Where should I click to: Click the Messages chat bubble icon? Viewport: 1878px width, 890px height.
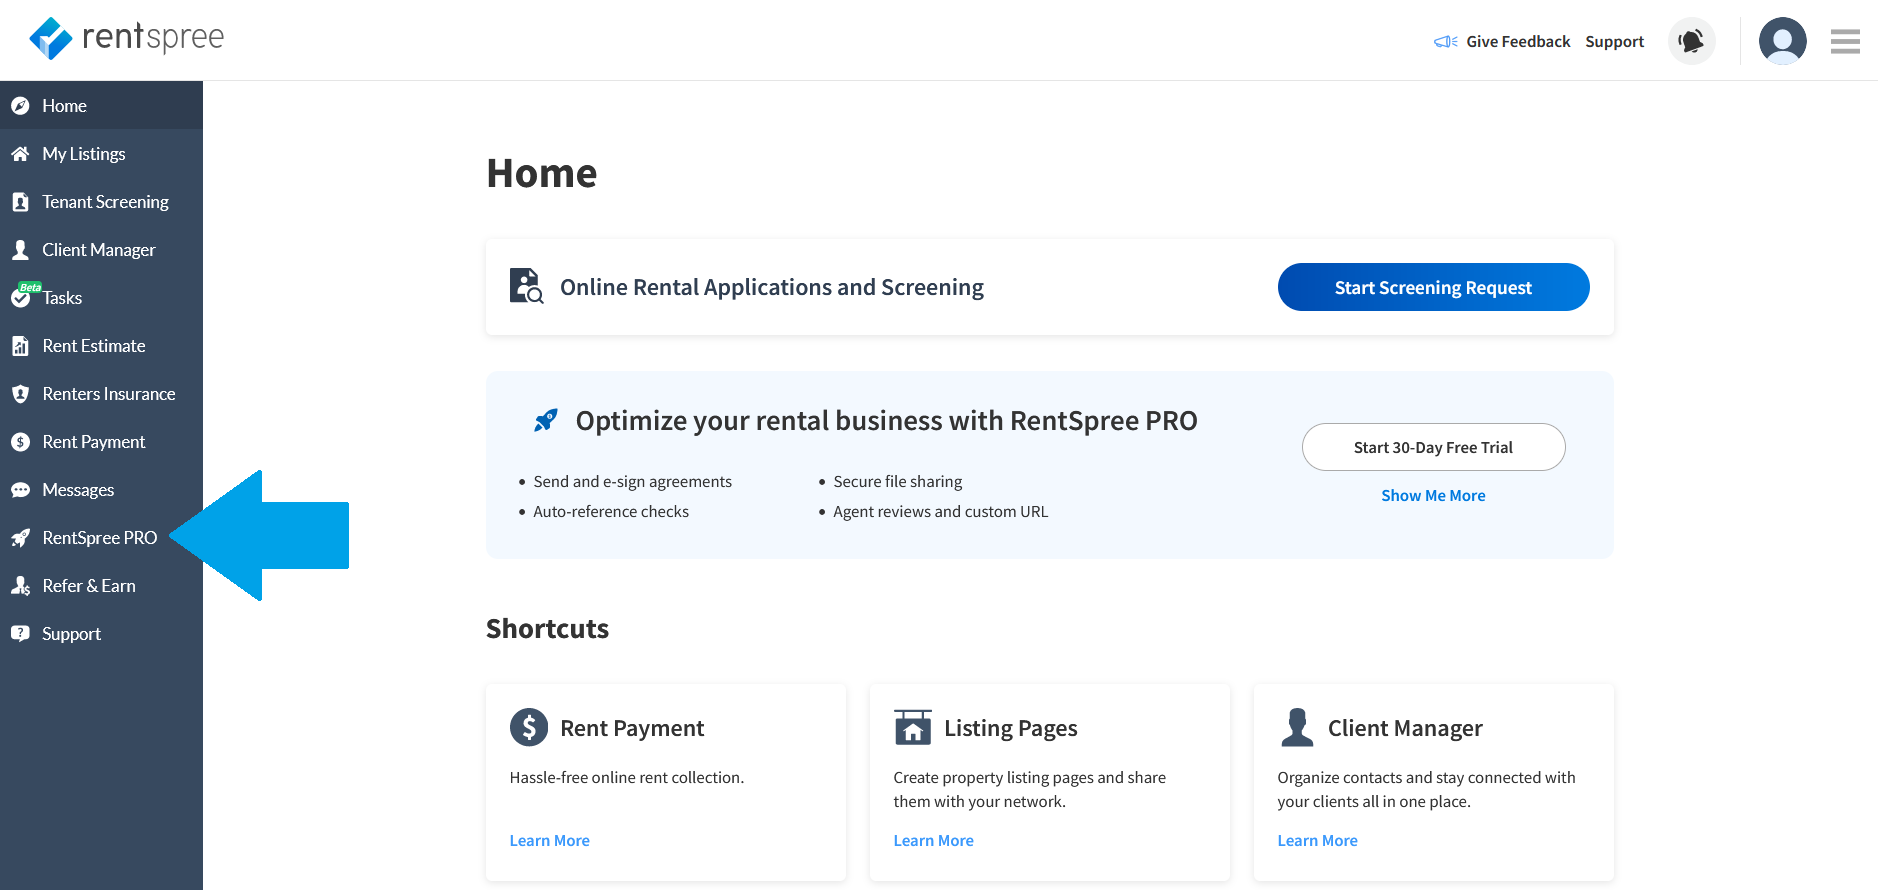click(20, 490)
